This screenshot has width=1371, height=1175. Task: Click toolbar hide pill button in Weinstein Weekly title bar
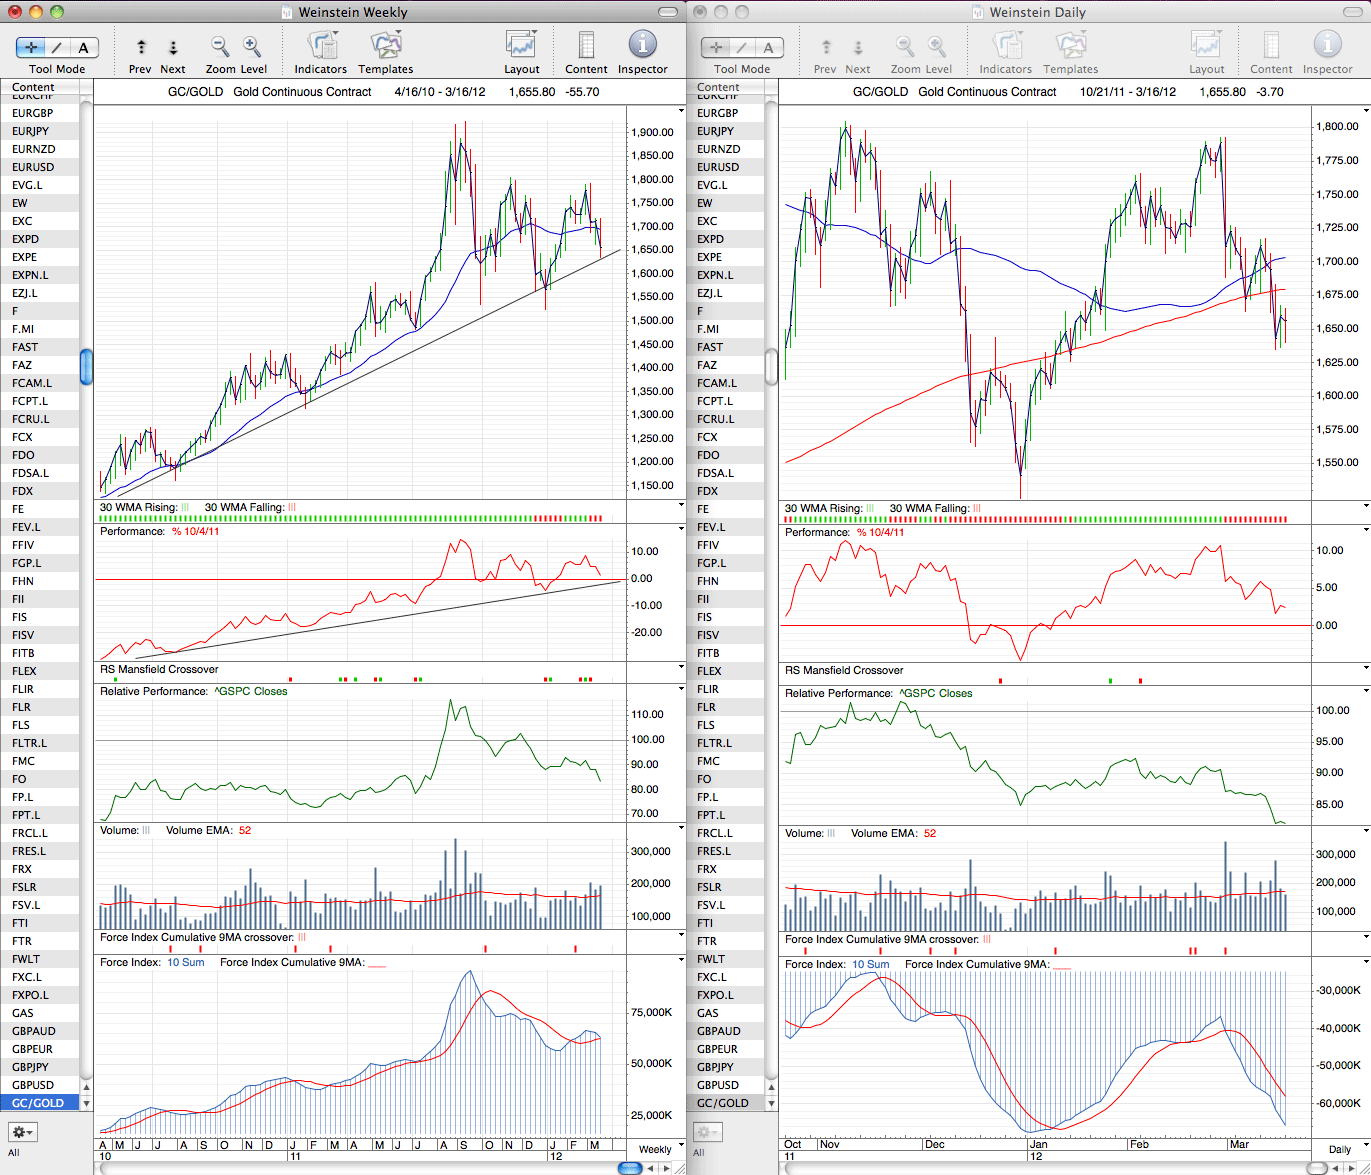tap(669, 12)
